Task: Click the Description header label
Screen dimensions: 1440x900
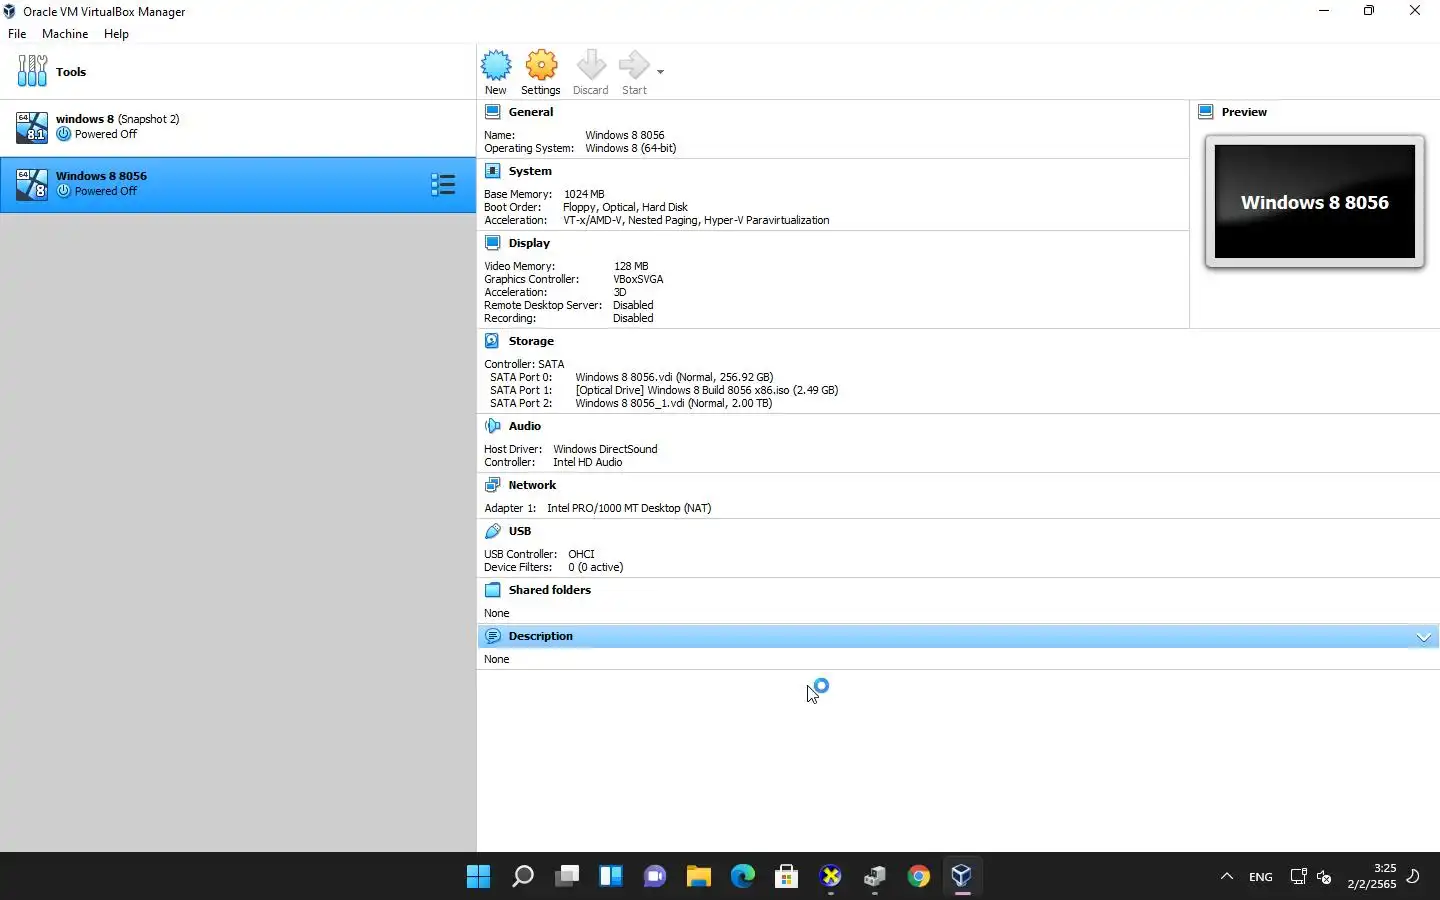Action: [541, 636]
